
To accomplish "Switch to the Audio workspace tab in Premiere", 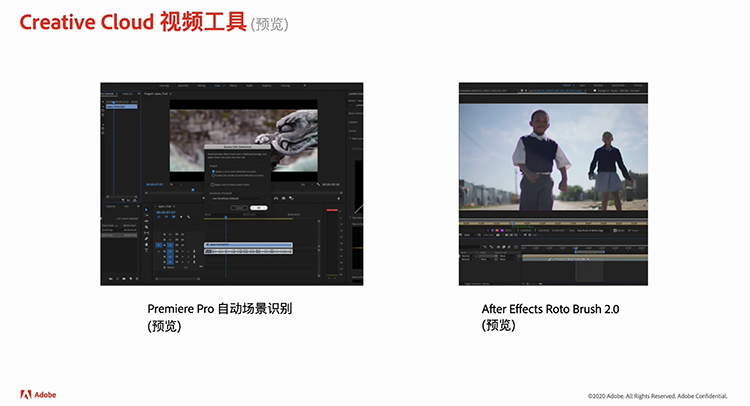I will (x=249, y=86).
